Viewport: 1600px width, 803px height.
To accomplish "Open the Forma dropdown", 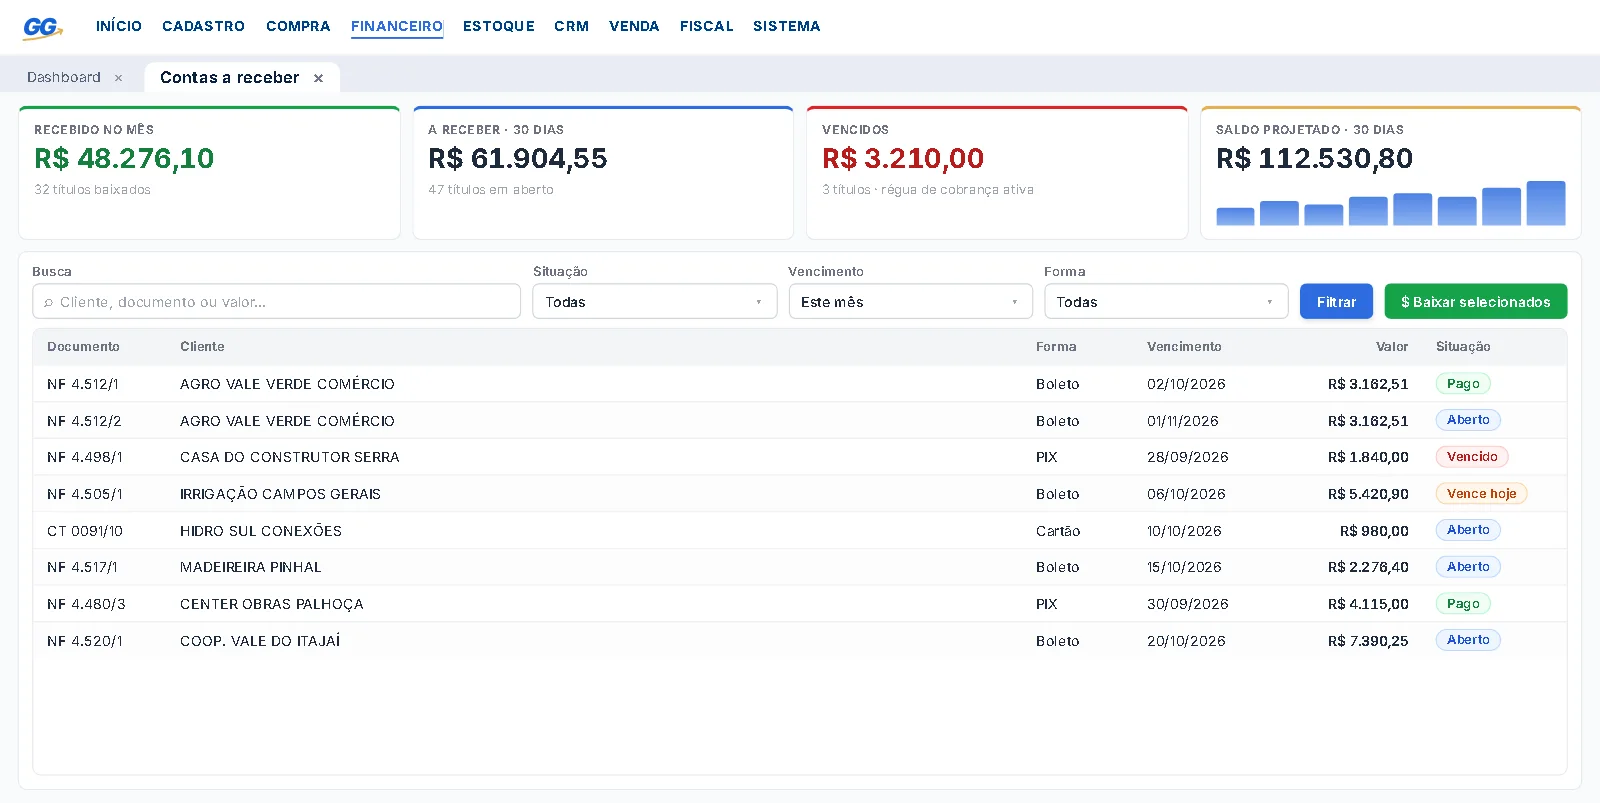I will (1166, 302).
